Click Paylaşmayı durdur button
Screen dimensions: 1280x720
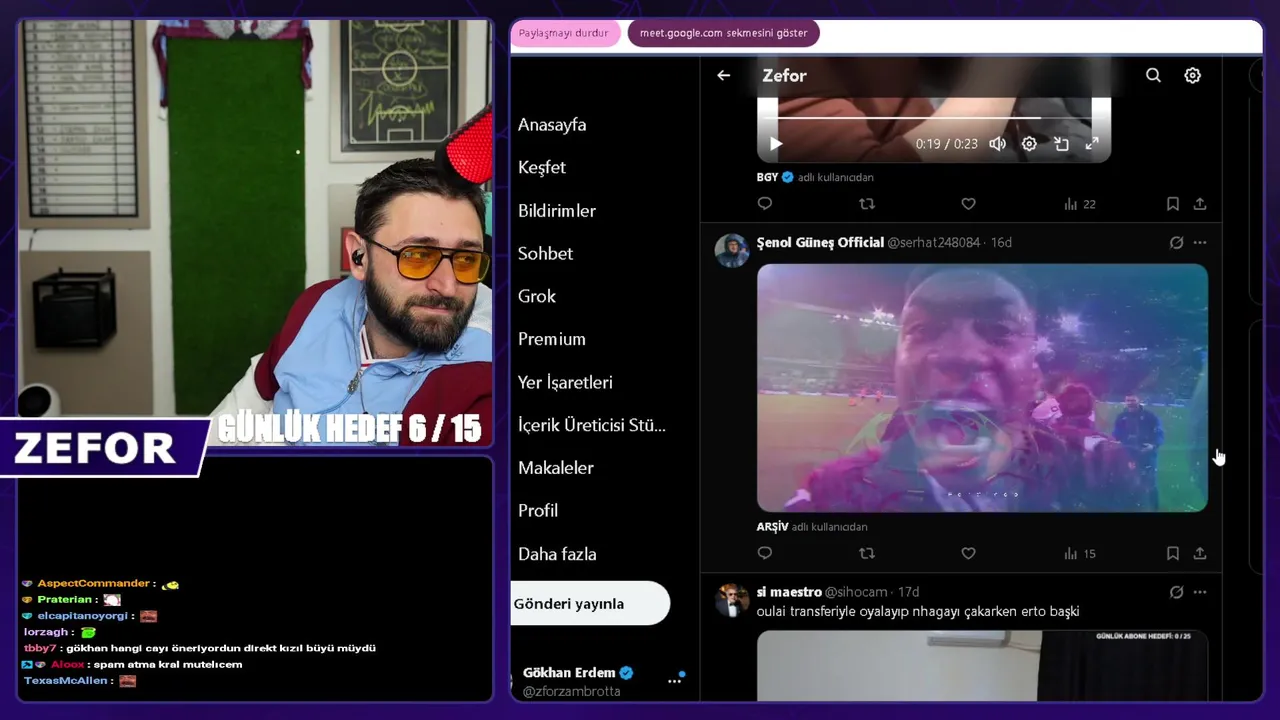pyautogui.click(x=564, y=33)
